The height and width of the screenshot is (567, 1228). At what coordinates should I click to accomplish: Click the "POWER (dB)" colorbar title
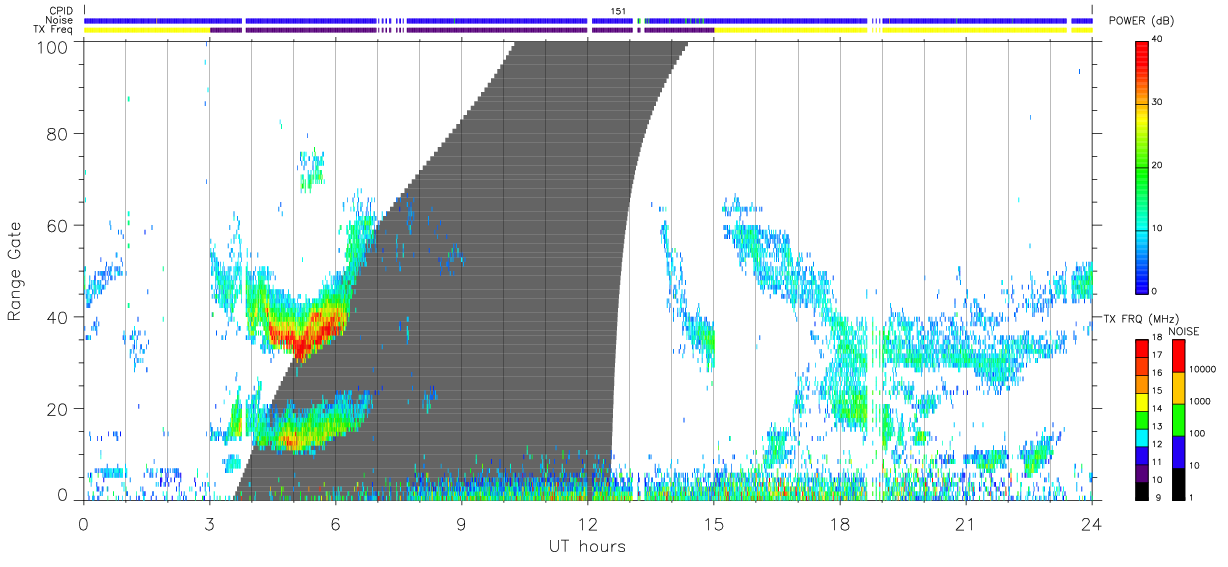(1141, 21)
